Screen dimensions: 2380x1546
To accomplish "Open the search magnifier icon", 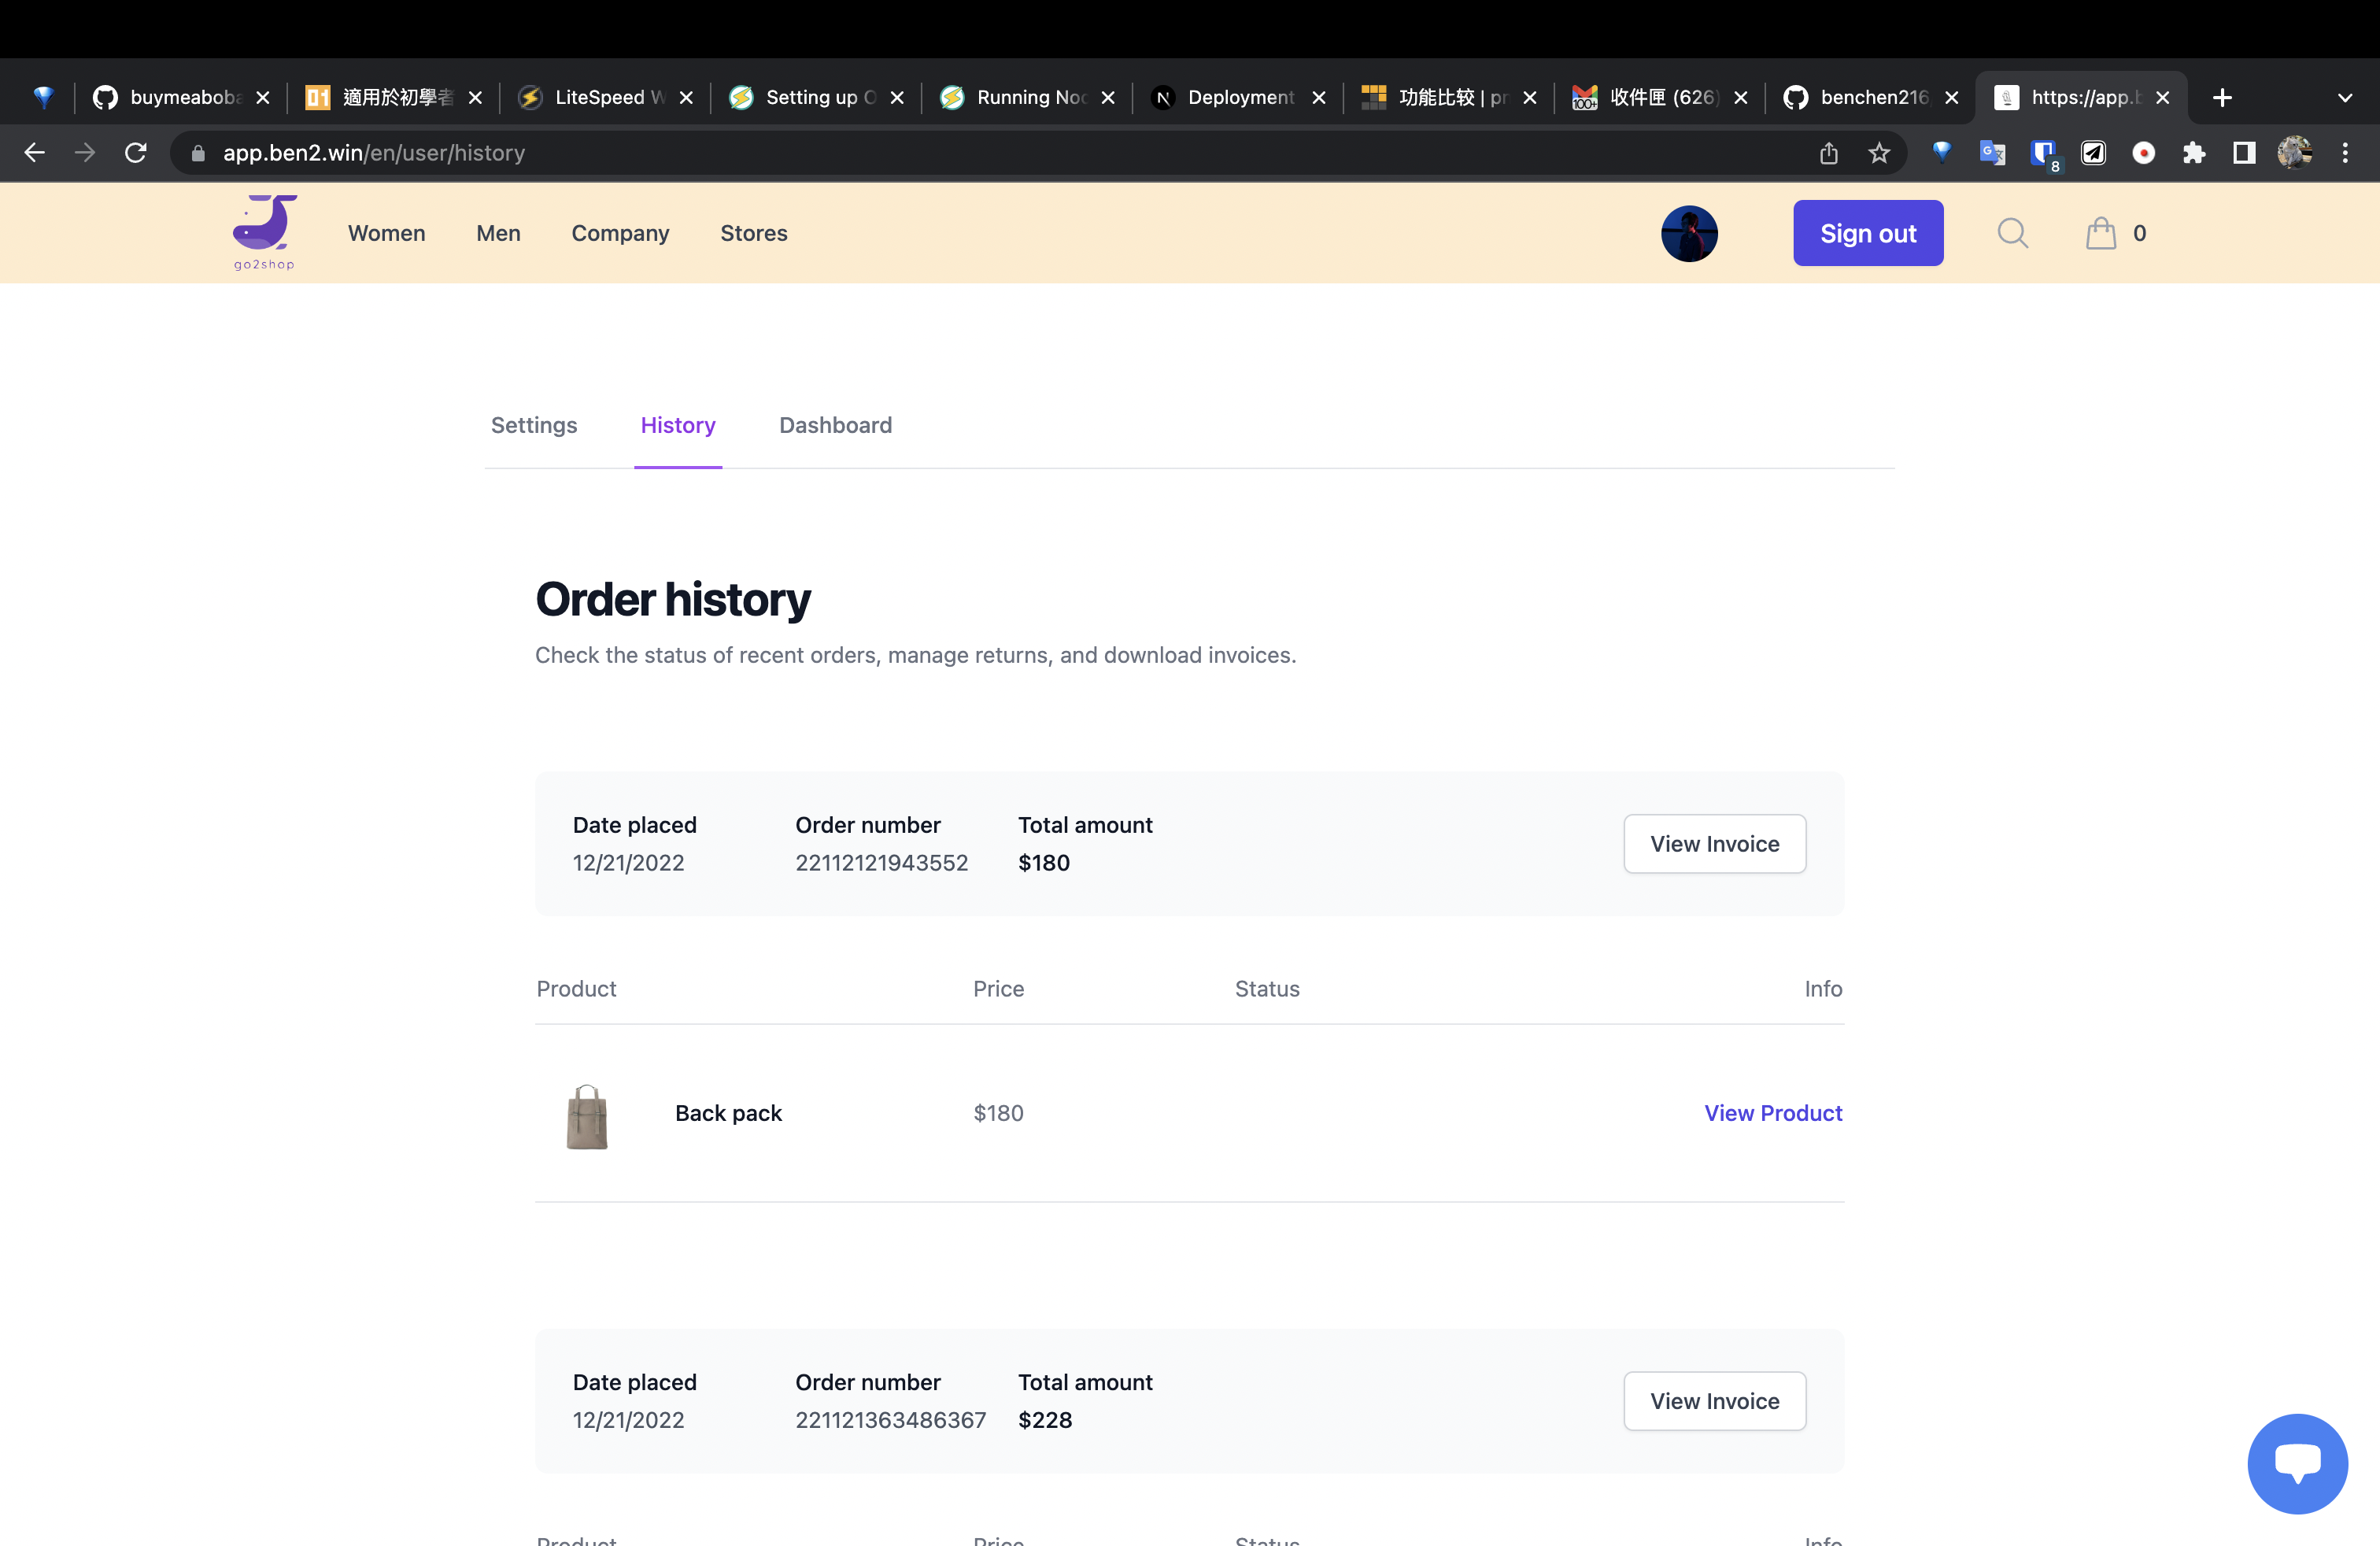I will (x=2012, y=233).
